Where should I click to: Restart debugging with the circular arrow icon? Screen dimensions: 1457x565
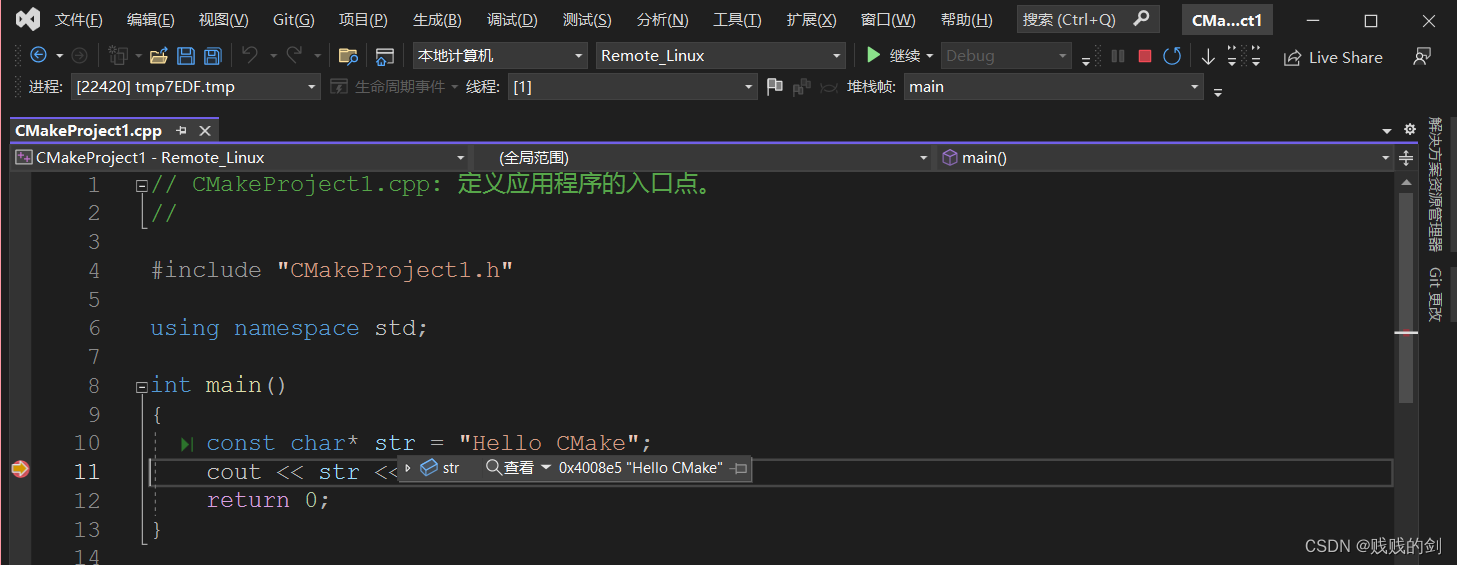[1172, 56]
